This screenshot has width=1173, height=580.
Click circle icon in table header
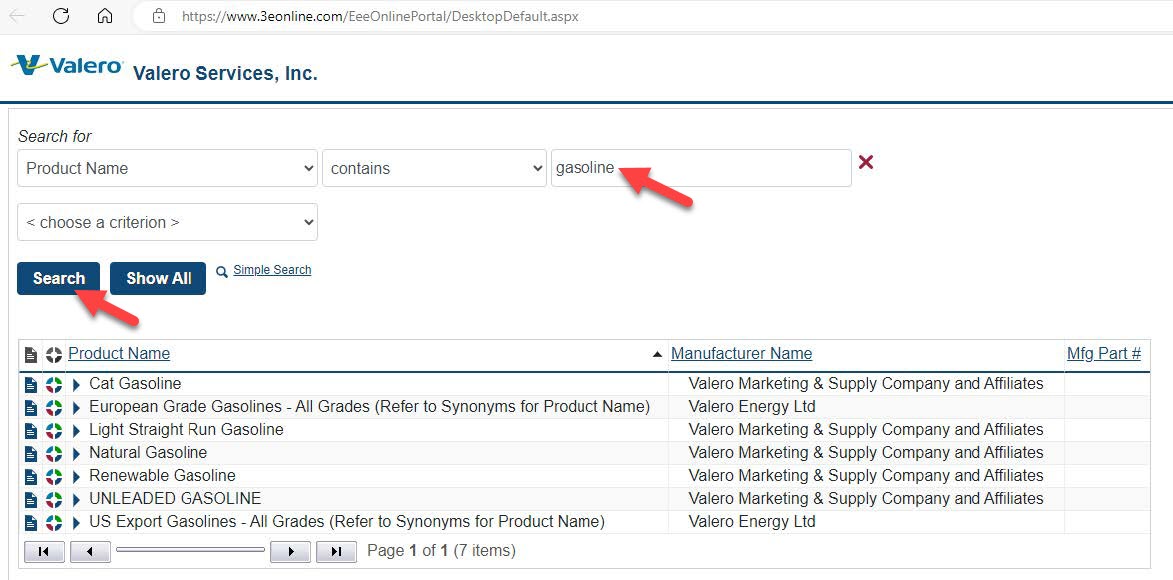coord(54,355)
